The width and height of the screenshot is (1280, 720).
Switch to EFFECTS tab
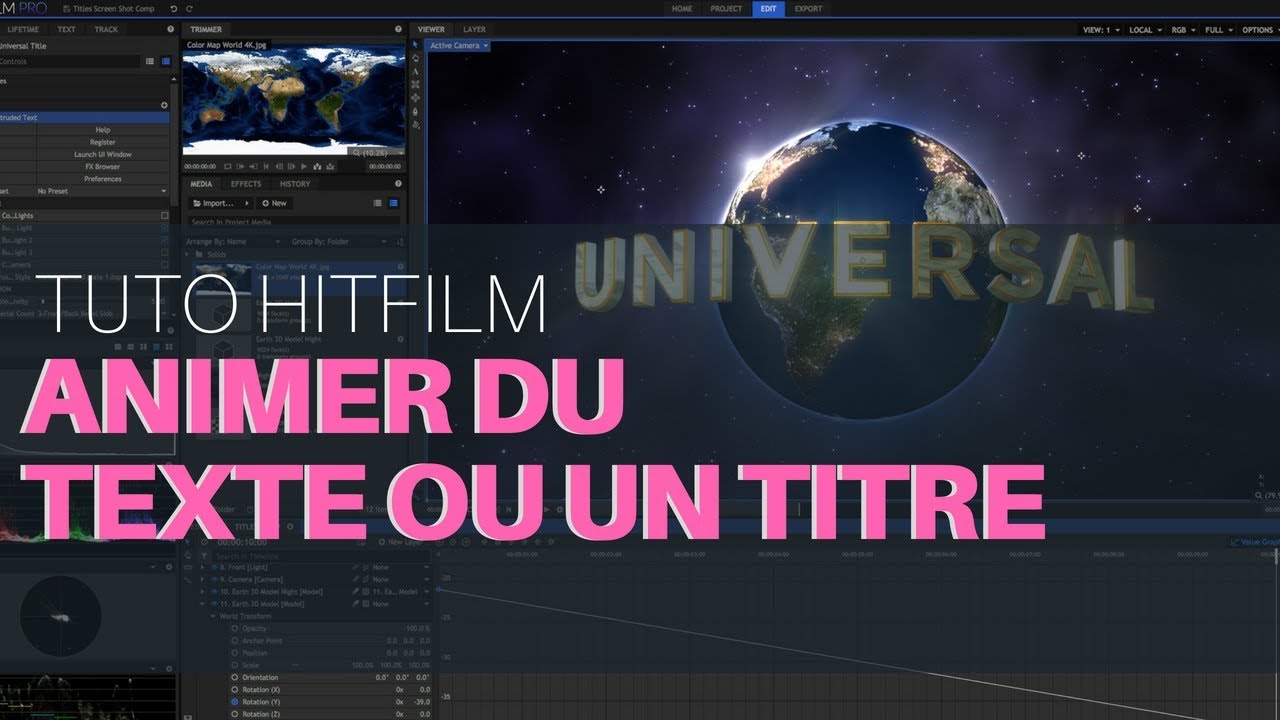[246, 184]
